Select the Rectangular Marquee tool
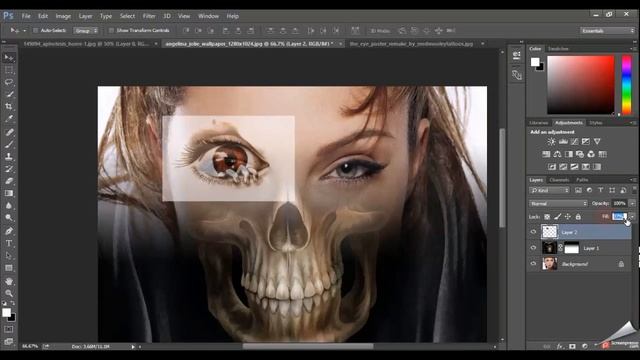The width and height of the screenshot is (640, 360). [9, 70]
